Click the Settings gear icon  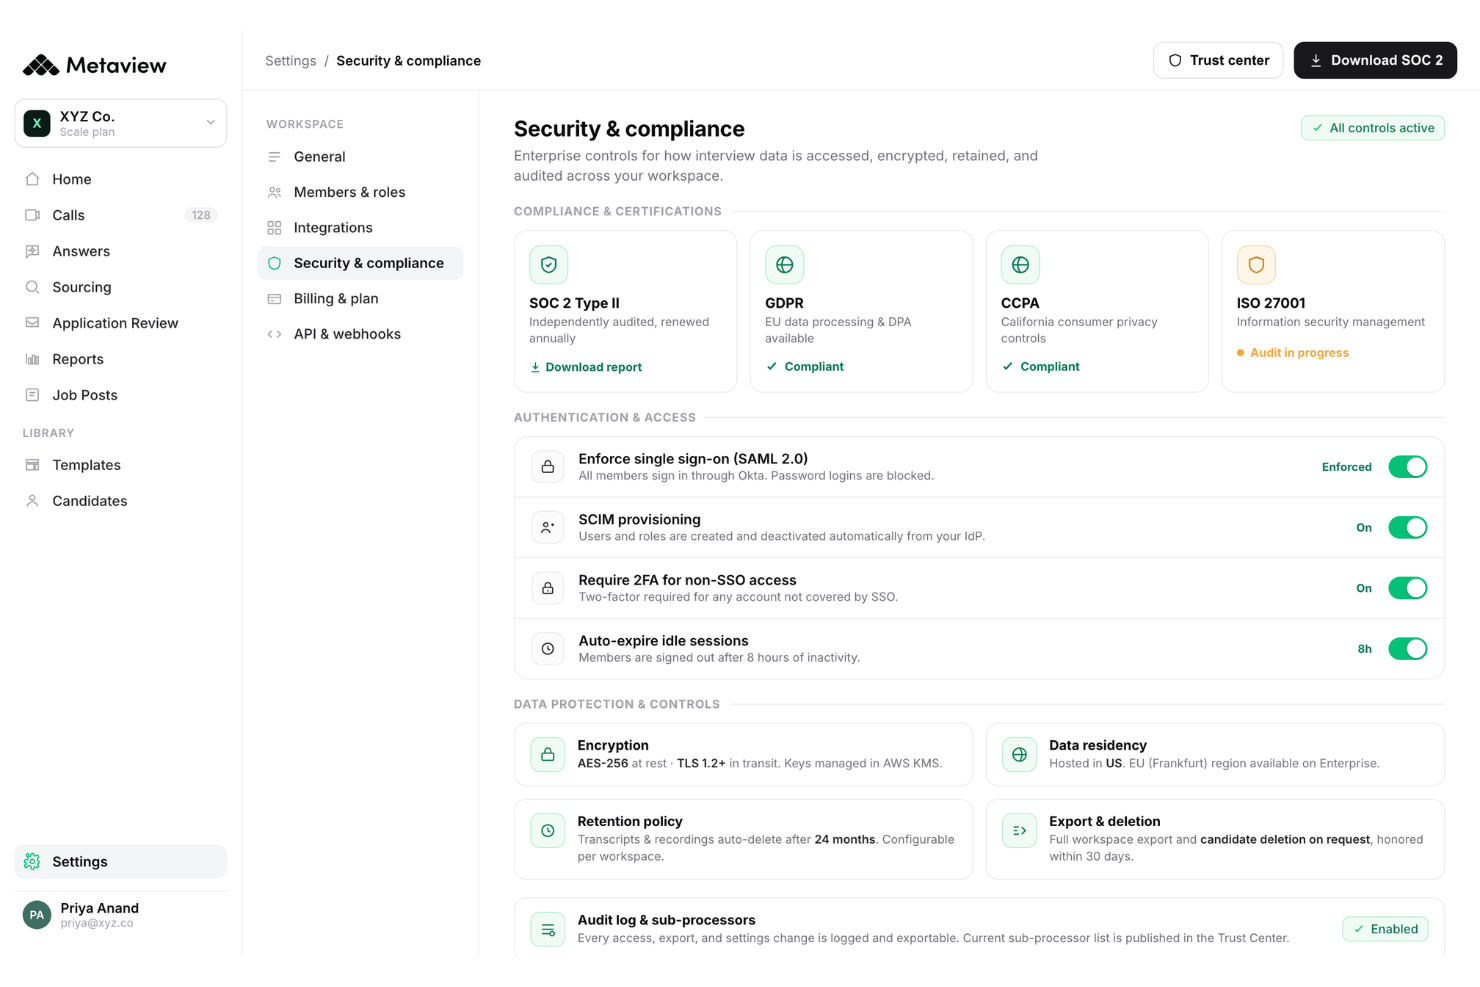32,862
